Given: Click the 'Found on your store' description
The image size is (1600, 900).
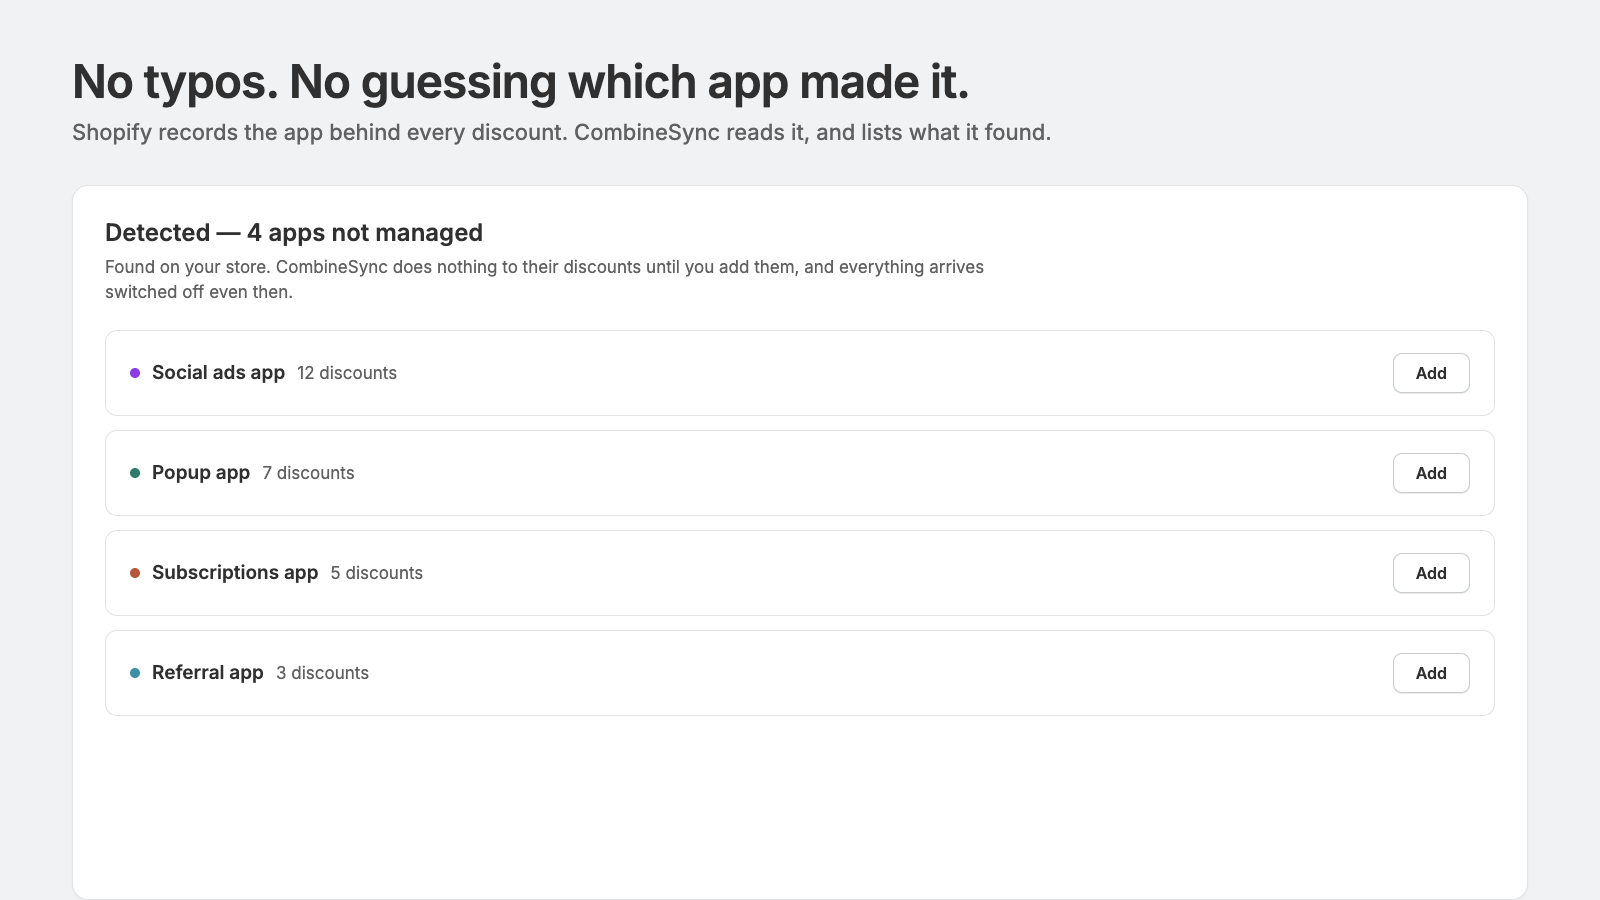Looking at the screenshot, I should [x=545, y=279].
